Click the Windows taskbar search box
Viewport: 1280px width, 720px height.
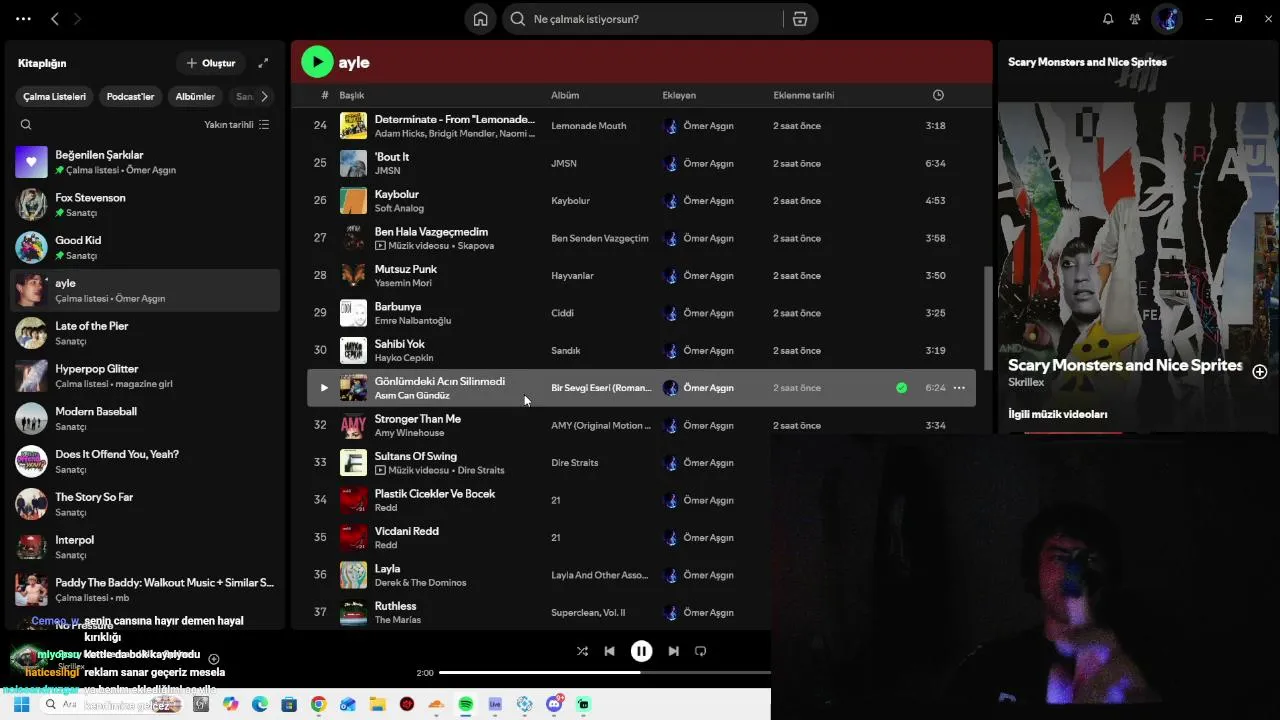coord(108,705)
